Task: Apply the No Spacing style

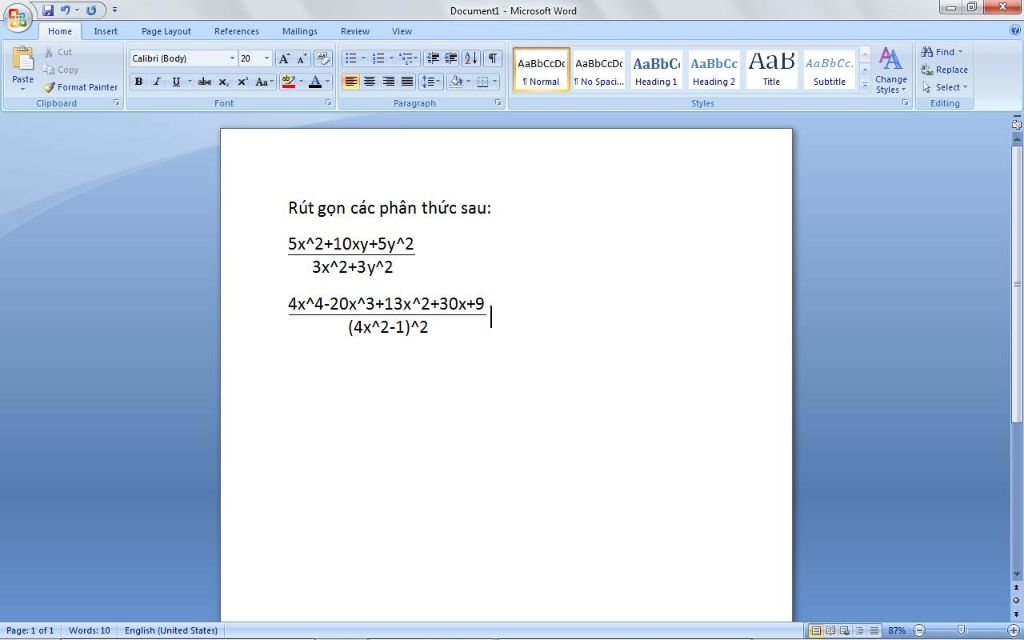Action: (598, 69)
